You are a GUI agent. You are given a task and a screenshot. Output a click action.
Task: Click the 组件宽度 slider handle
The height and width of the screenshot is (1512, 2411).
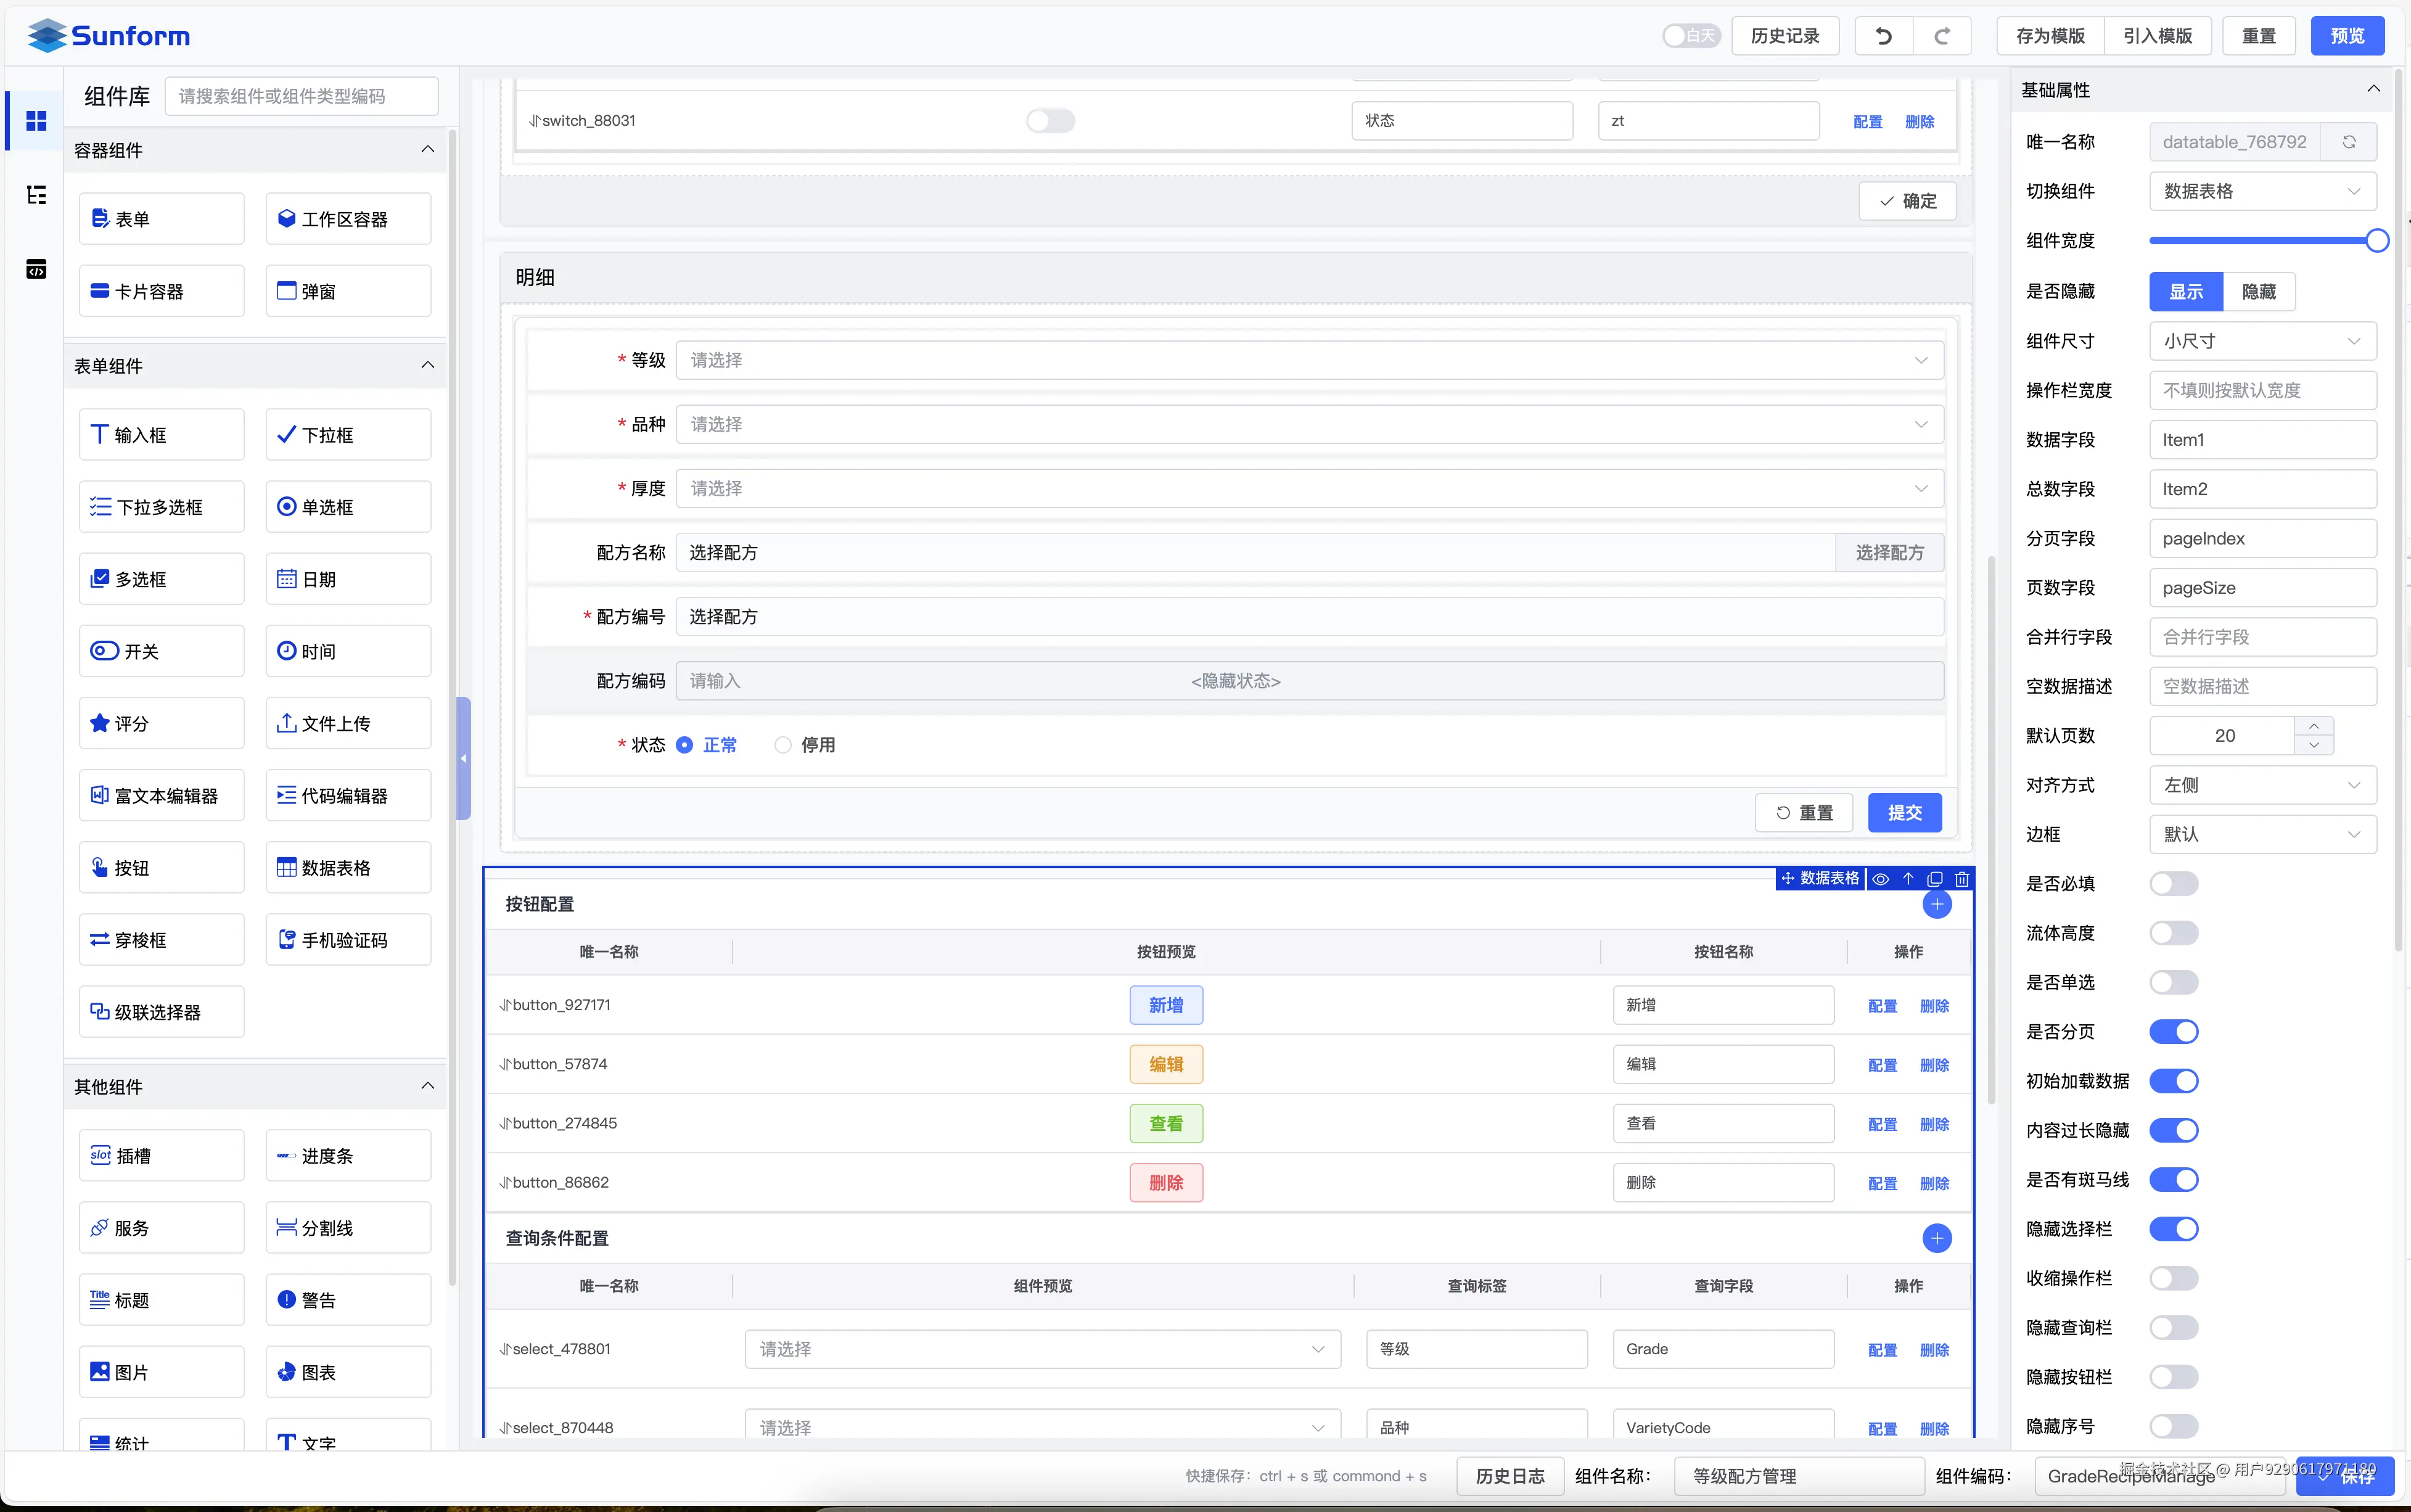point(2377,241)
